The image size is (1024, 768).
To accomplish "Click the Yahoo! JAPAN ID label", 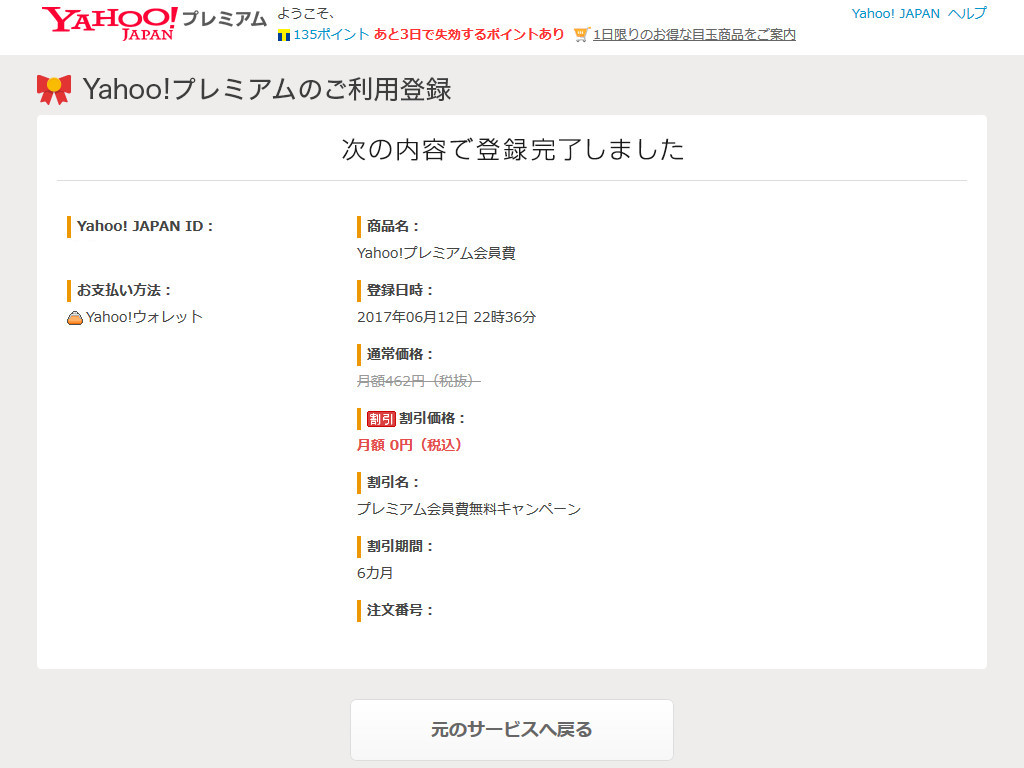I will click(x=145, y=226).
